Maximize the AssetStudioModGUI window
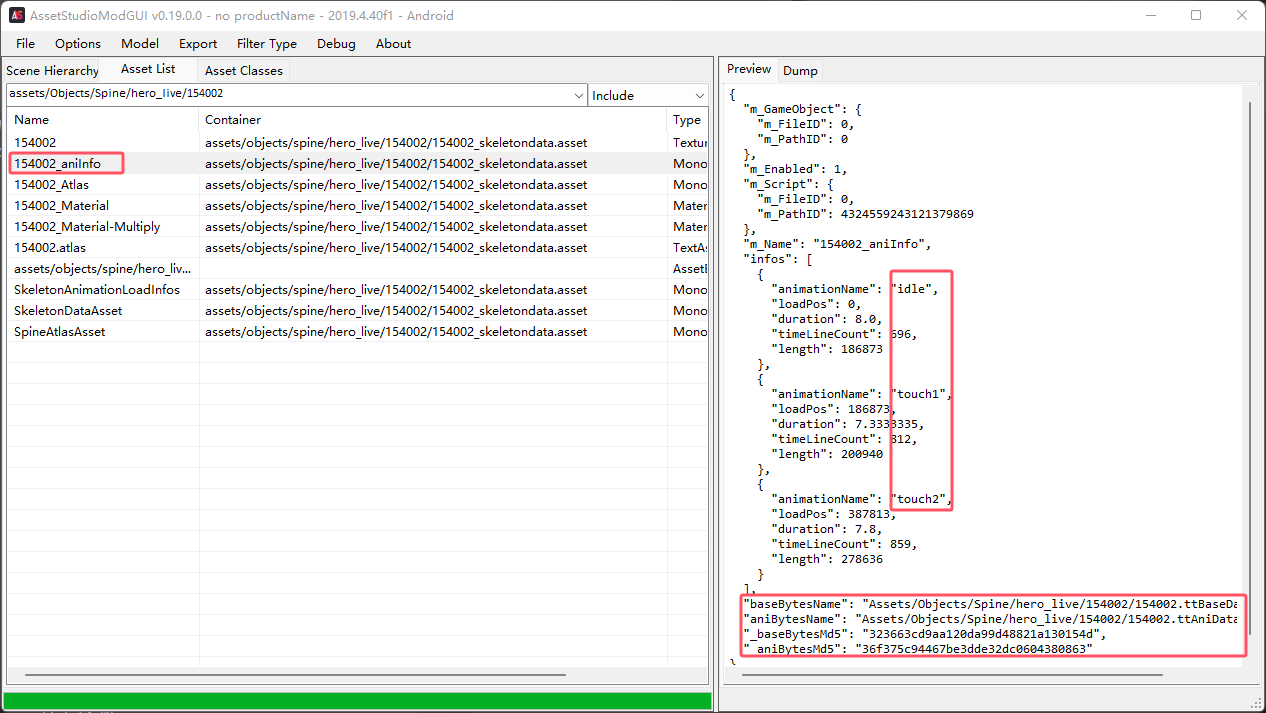Viewport: 1266px width, 713px height. pos(1197,15)
